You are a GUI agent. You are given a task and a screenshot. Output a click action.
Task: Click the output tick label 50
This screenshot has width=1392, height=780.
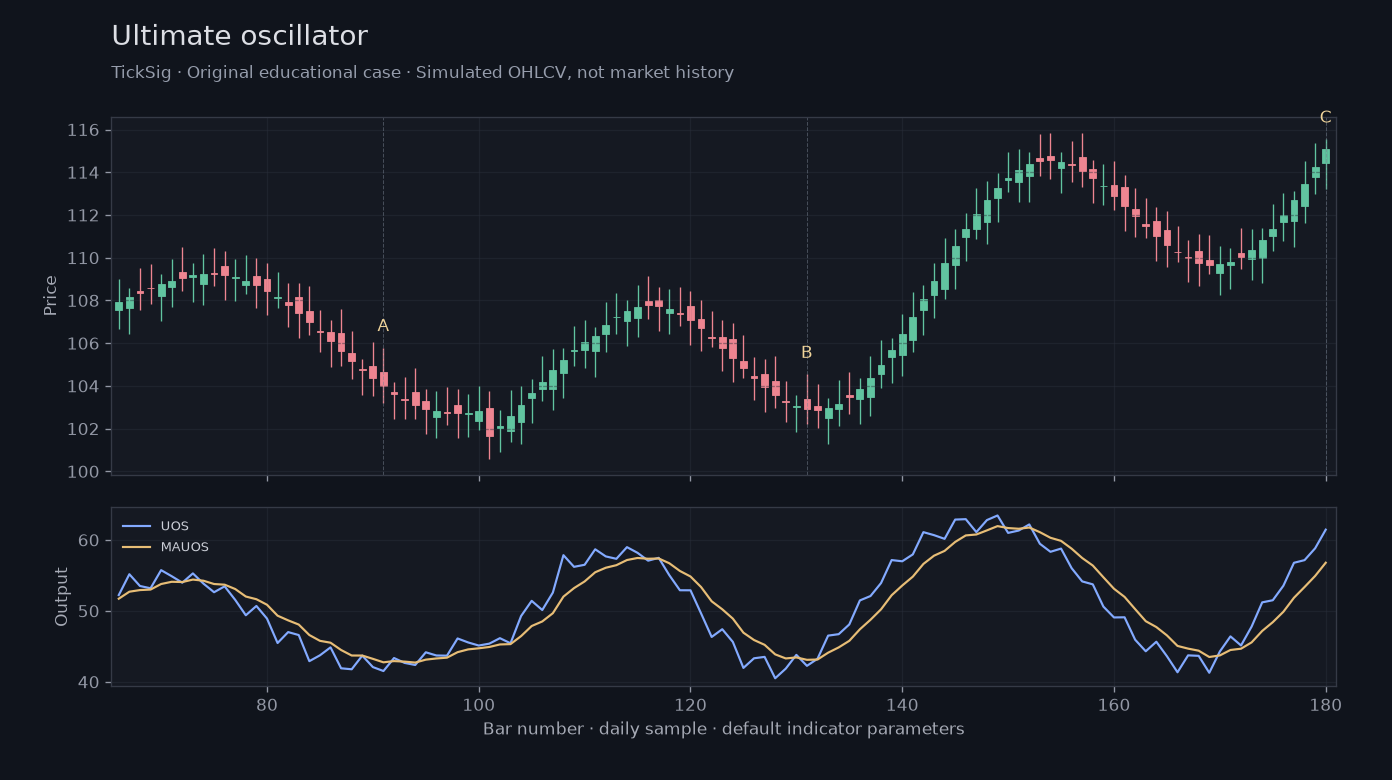[89, 611]
